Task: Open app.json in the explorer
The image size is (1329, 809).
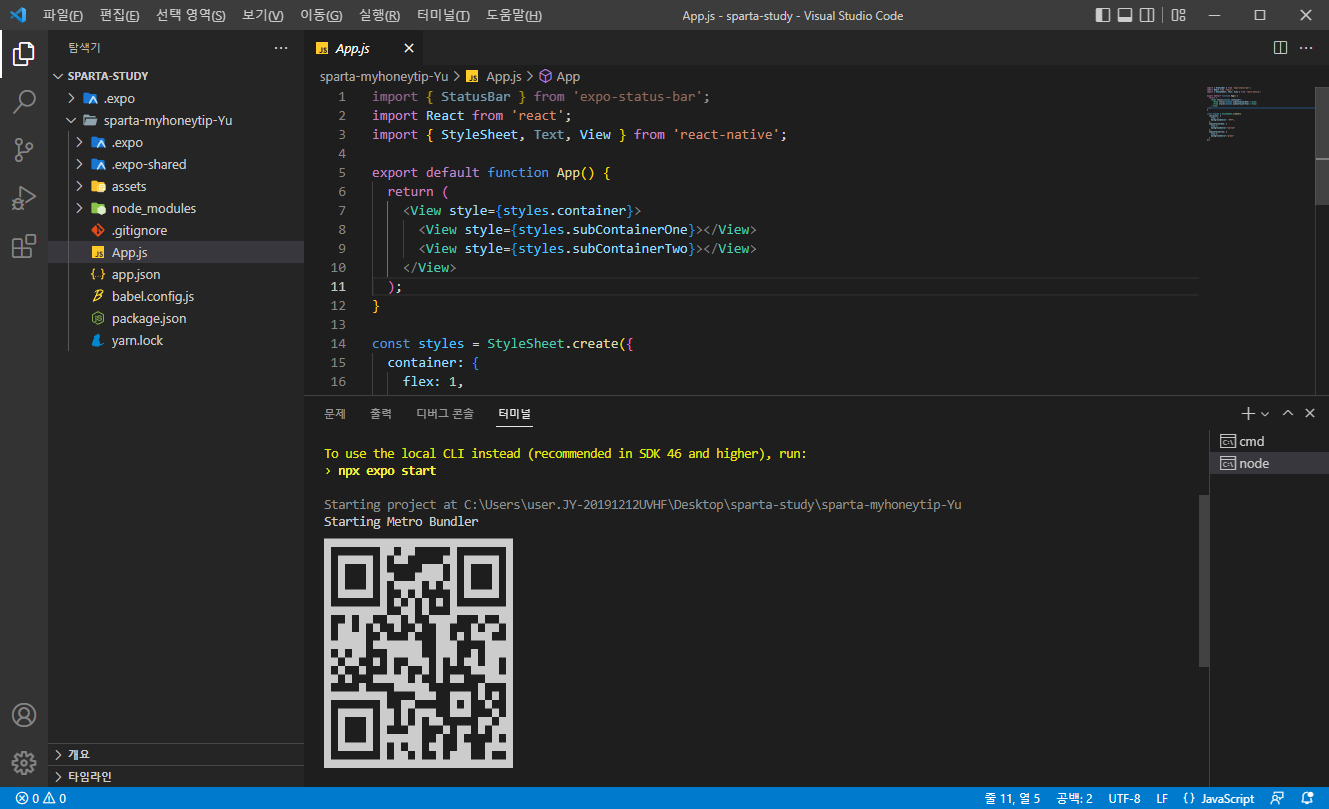Action: 176,274
